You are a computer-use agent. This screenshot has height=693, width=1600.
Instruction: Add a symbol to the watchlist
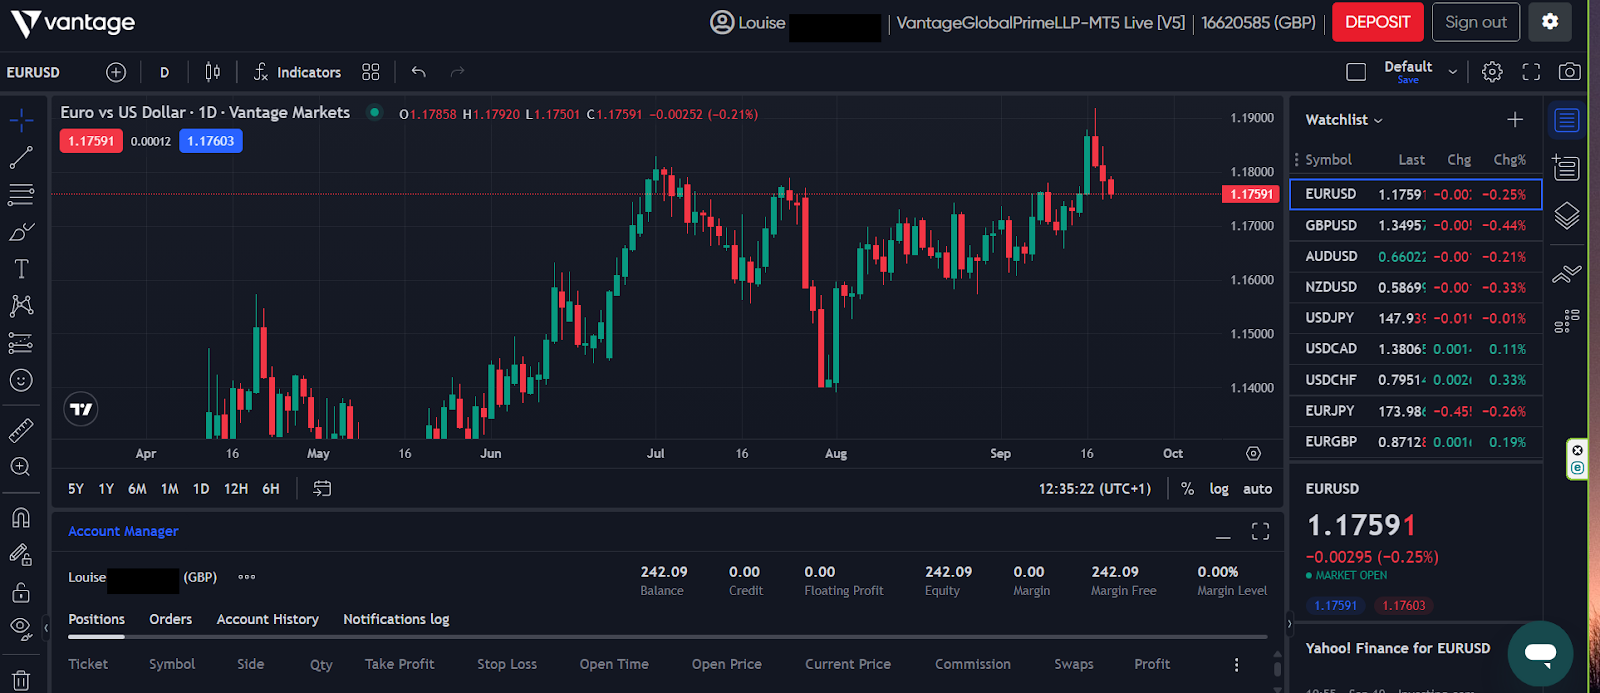1515,120
